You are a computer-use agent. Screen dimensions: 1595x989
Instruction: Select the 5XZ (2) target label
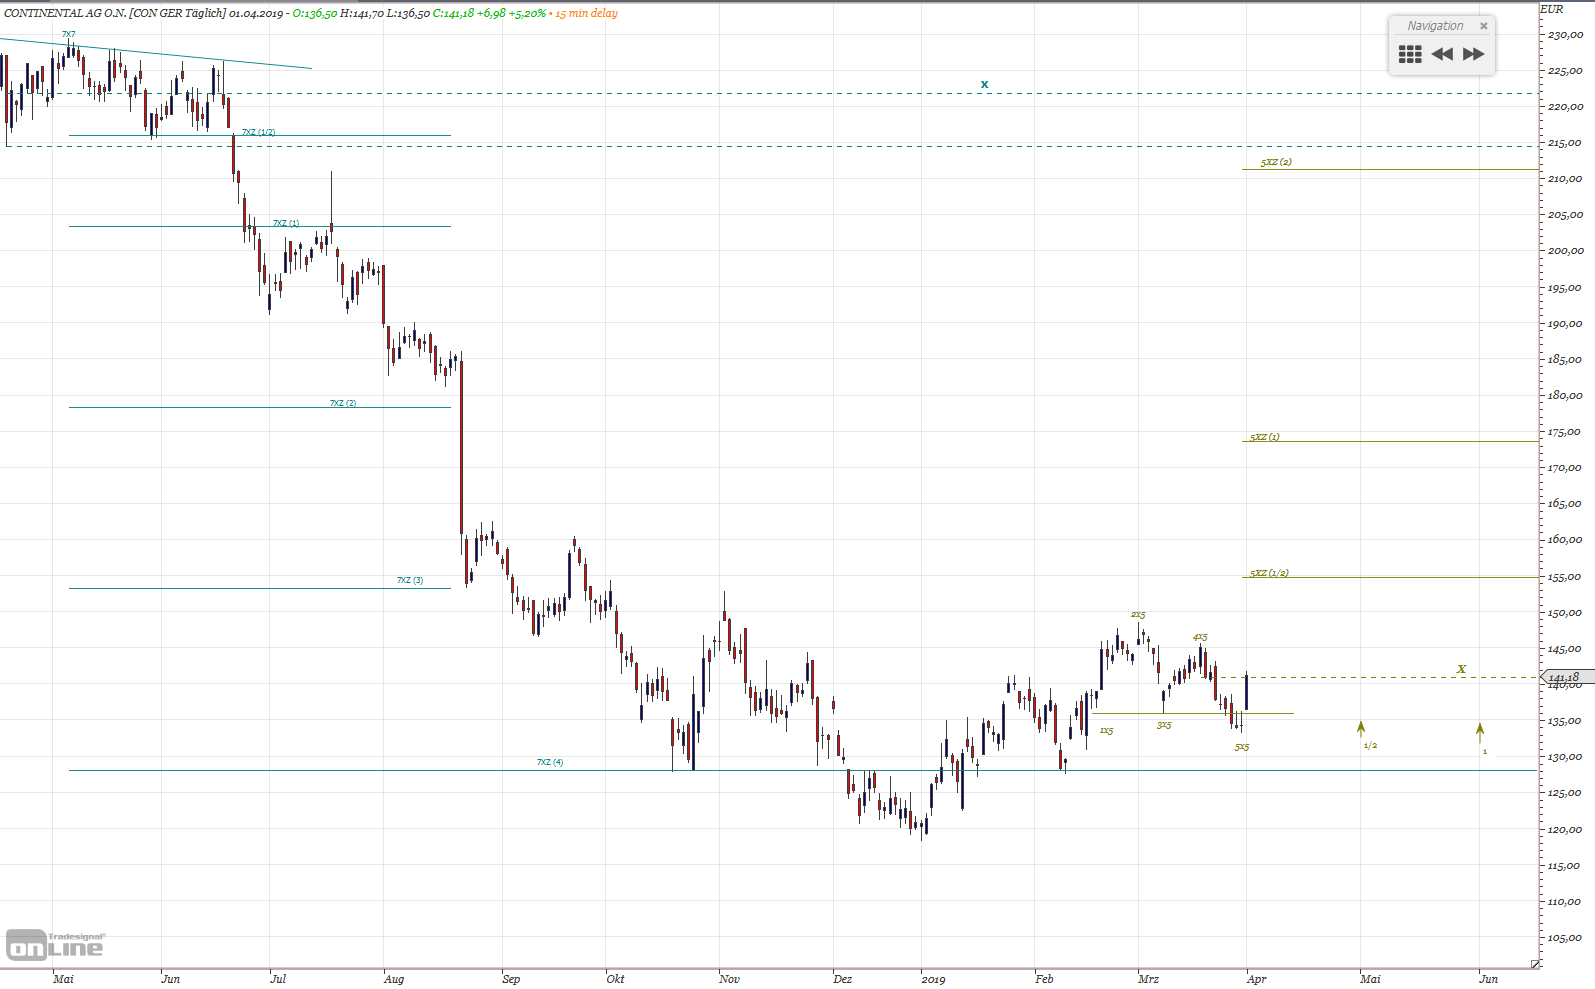(x=1276, y=162)
